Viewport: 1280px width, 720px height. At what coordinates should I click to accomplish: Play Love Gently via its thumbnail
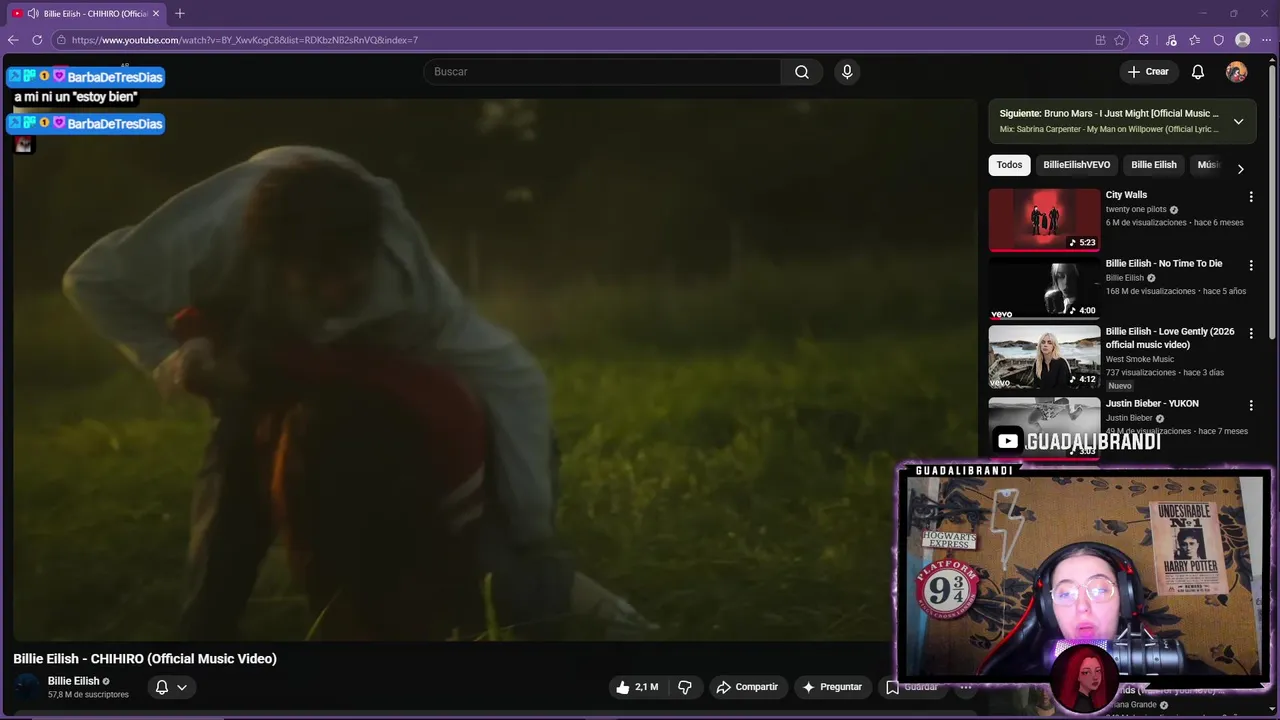(1044, 357)
